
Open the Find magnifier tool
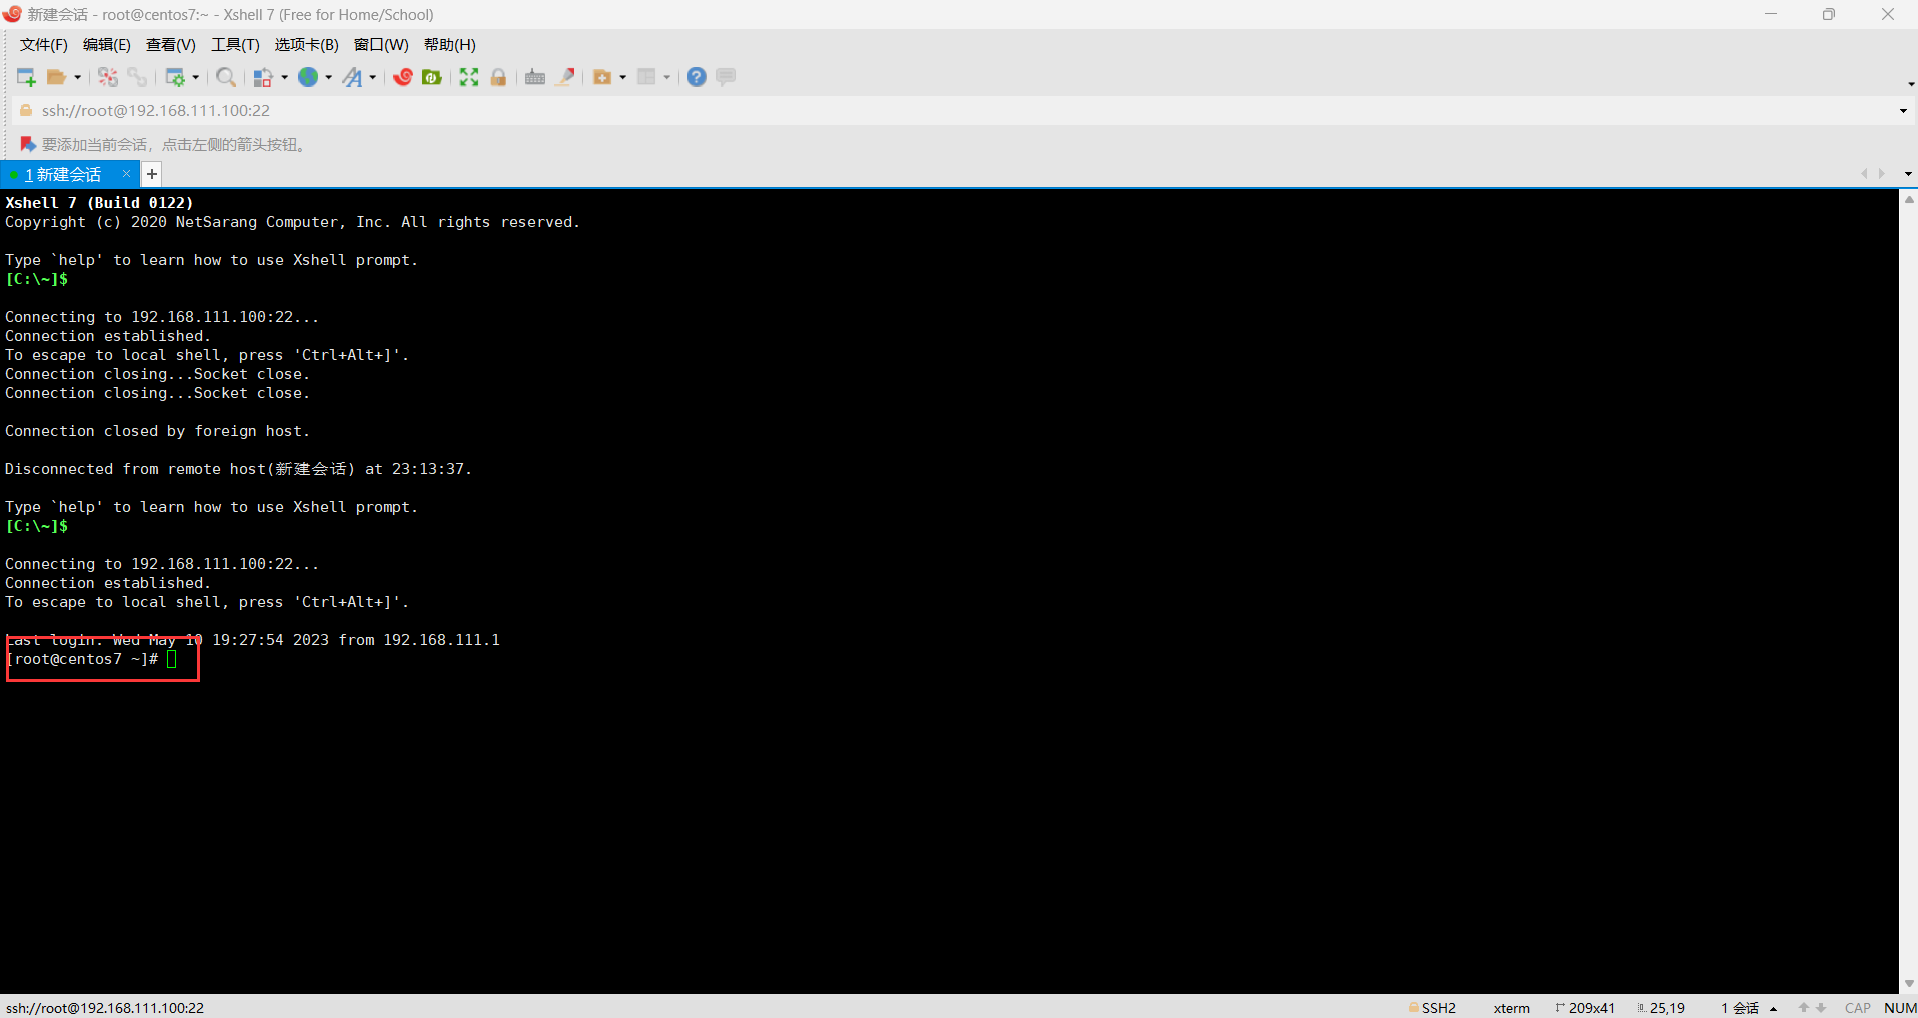pos(226,77)
